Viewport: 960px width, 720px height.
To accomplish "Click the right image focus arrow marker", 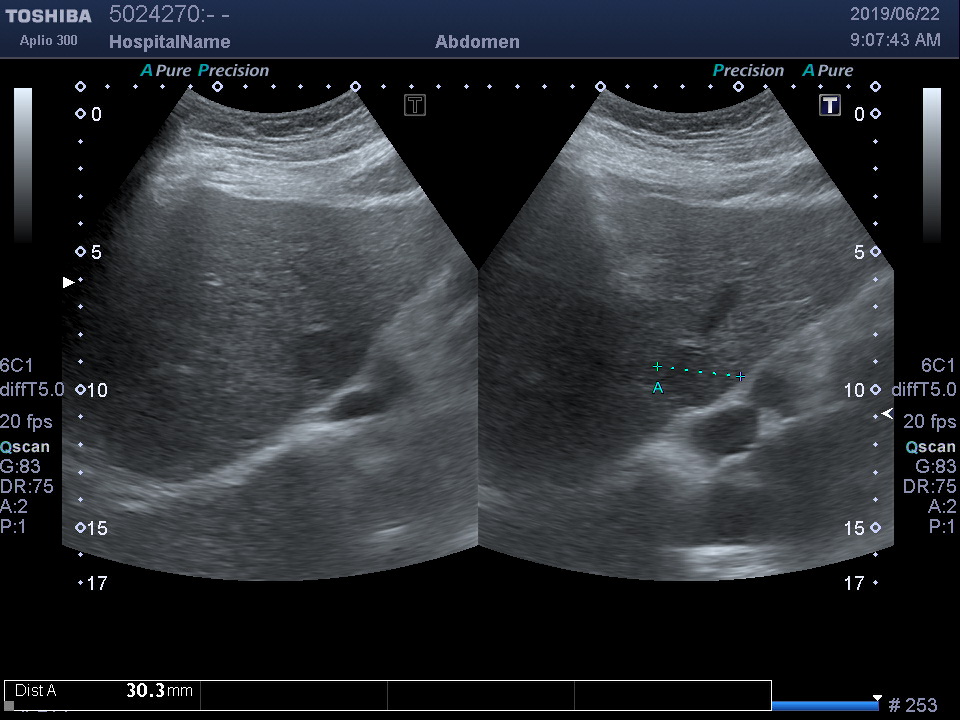I will click(886, 413).
